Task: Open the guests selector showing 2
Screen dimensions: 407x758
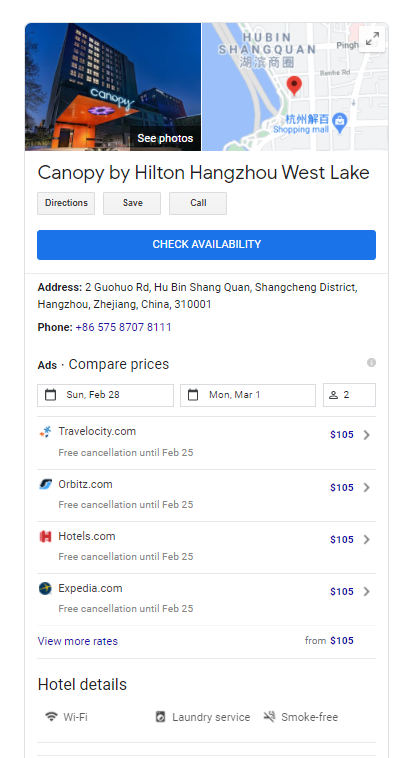Action: [x=349, y=395]
